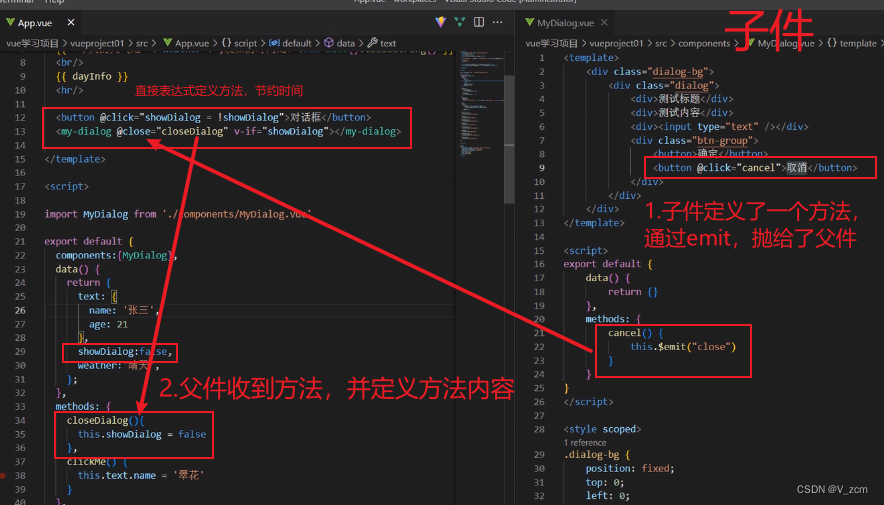Click the "this.text.name = '翠花'" line
Image resolution: width=884 pixels, height=505 pixels.
(x=140, y=475)
